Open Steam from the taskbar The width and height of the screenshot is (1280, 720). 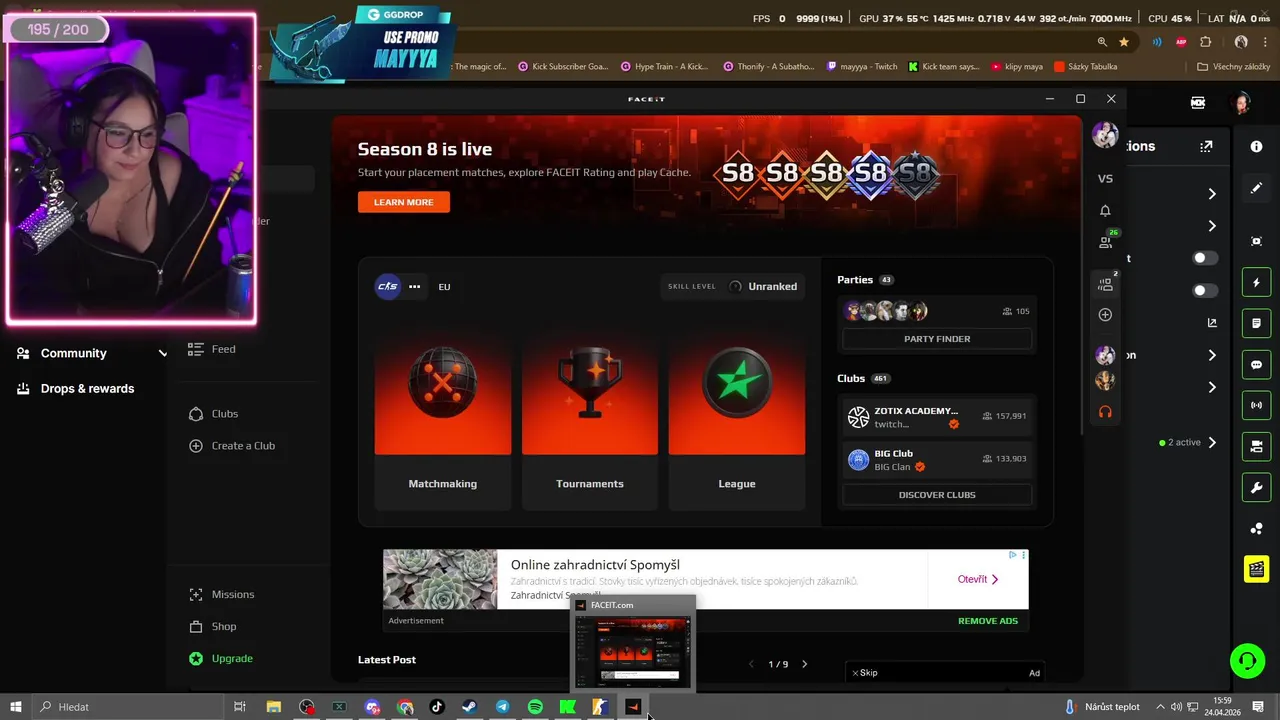(x=469, y=707)
